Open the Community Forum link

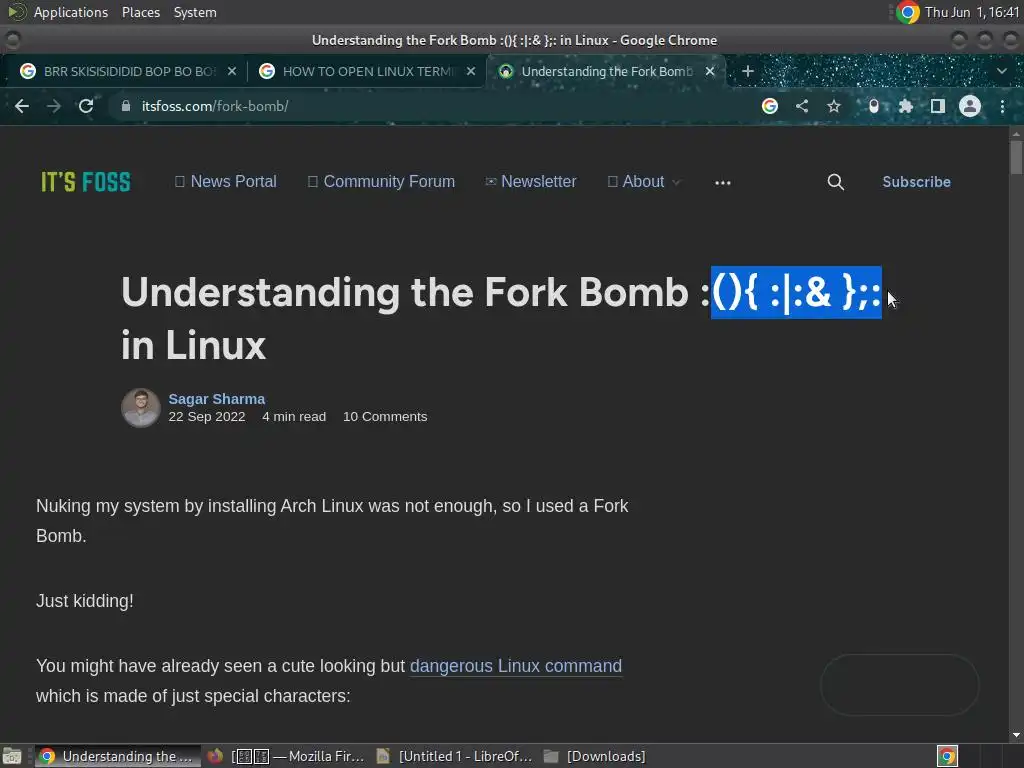(381, 182)
